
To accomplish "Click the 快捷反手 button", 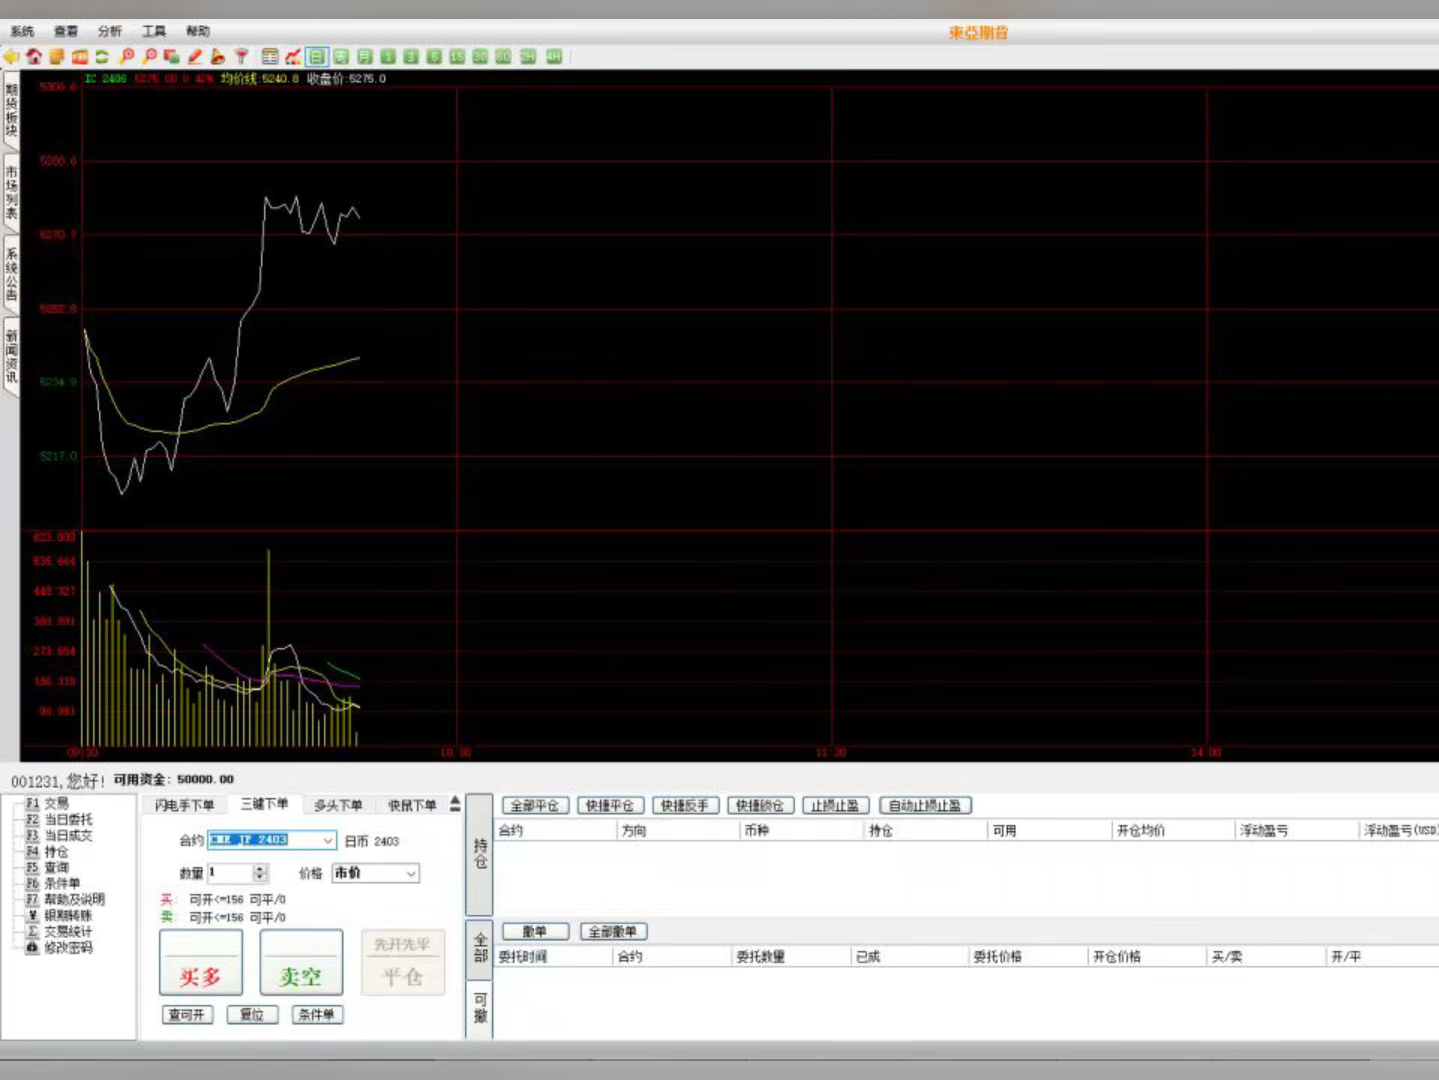I will (x=685, y=805).
